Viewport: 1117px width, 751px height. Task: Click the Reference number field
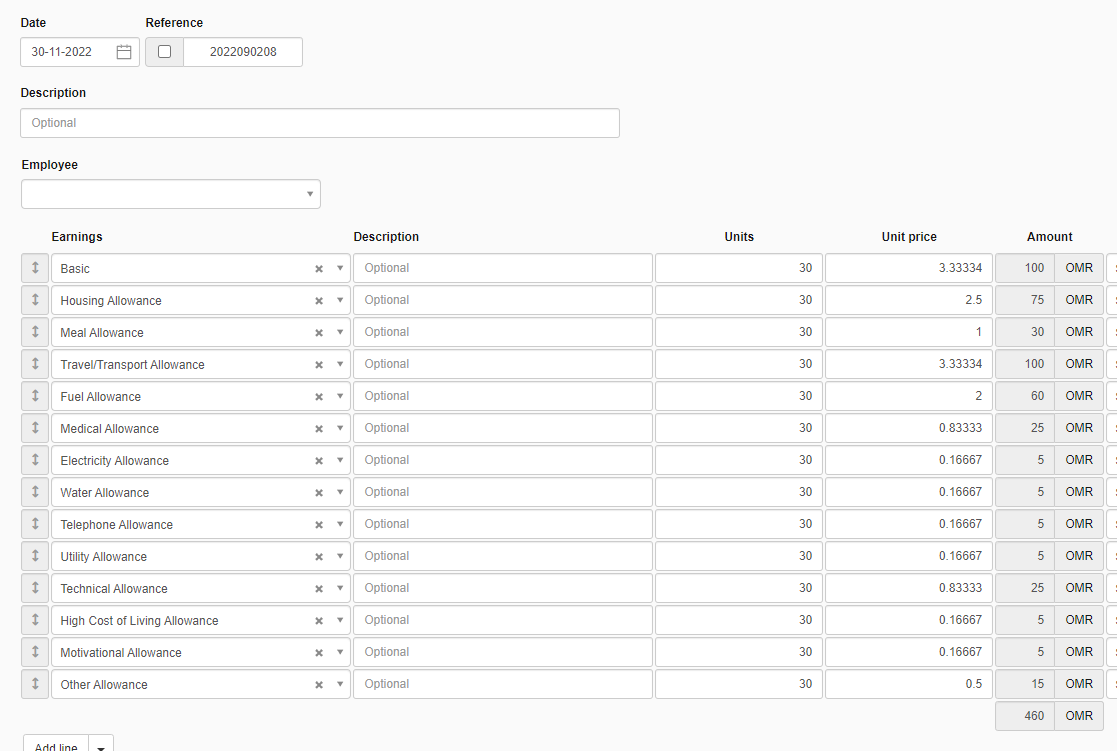pyautogui.click(x=243, y=52)
